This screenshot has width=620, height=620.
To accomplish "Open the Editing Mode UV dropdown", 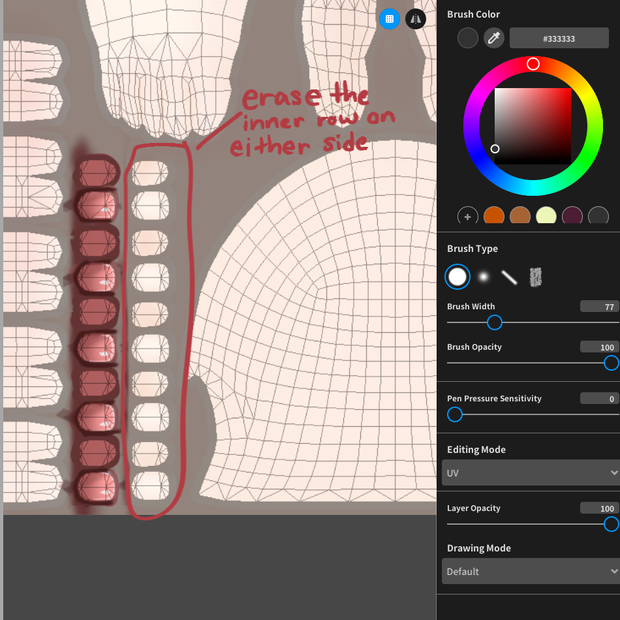I will [x=531, y=473].
